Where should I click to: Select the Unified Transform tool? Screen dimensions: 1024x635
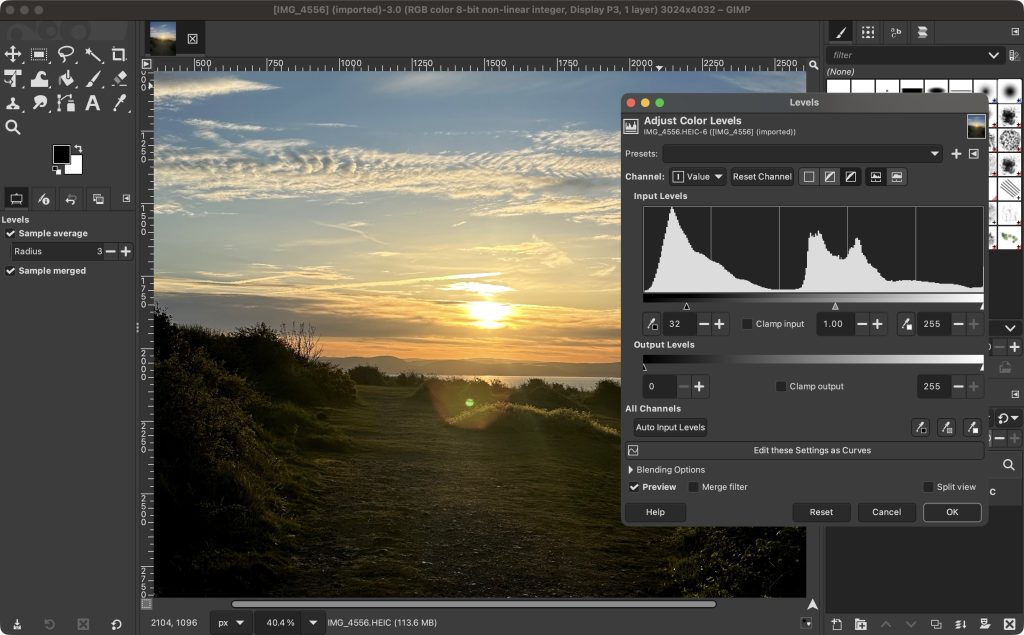[x=13, y=79]
